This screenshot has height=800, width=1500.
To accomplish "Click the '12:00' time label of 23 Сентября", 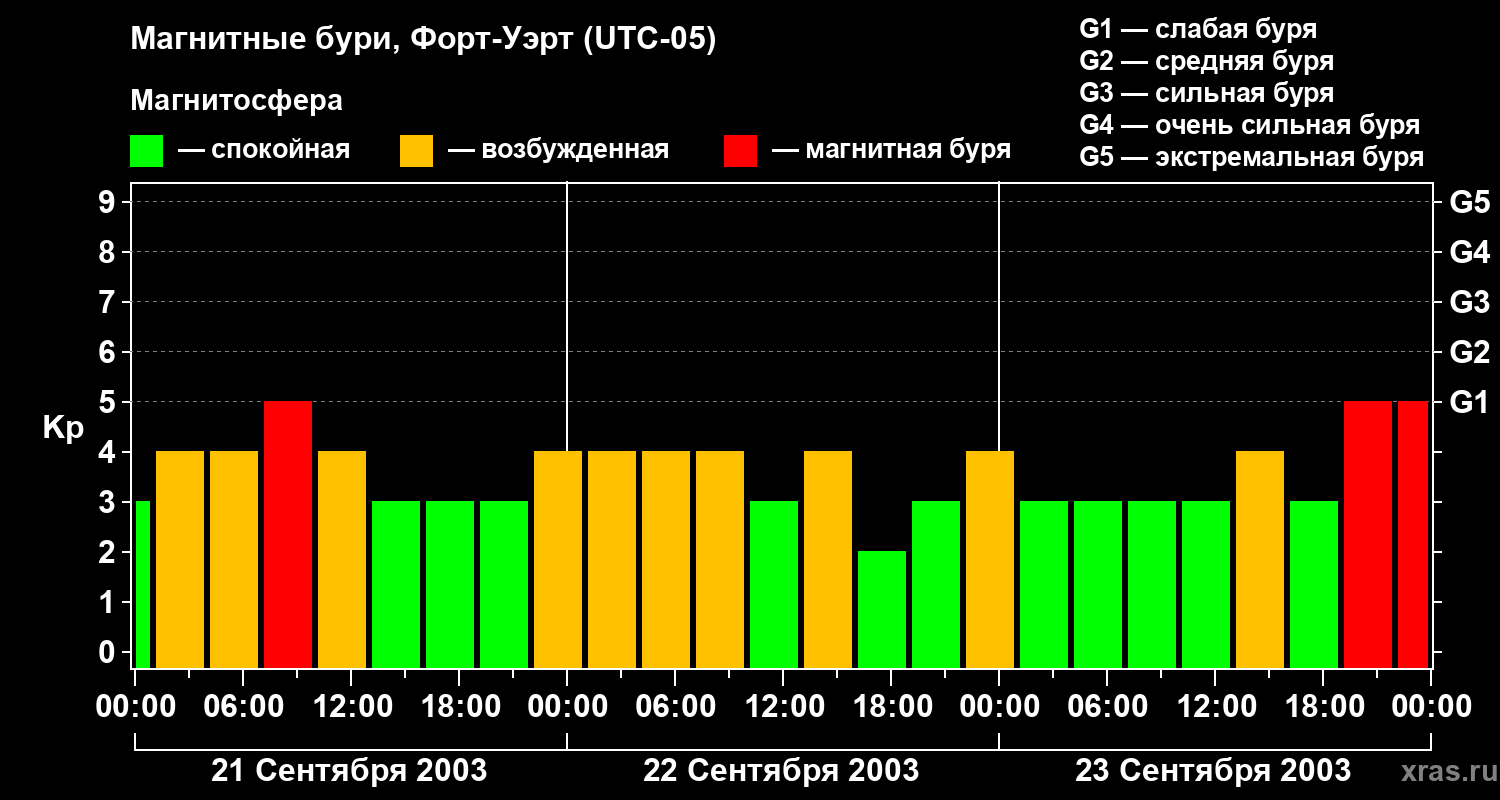I will click(x=1215, y=708).
